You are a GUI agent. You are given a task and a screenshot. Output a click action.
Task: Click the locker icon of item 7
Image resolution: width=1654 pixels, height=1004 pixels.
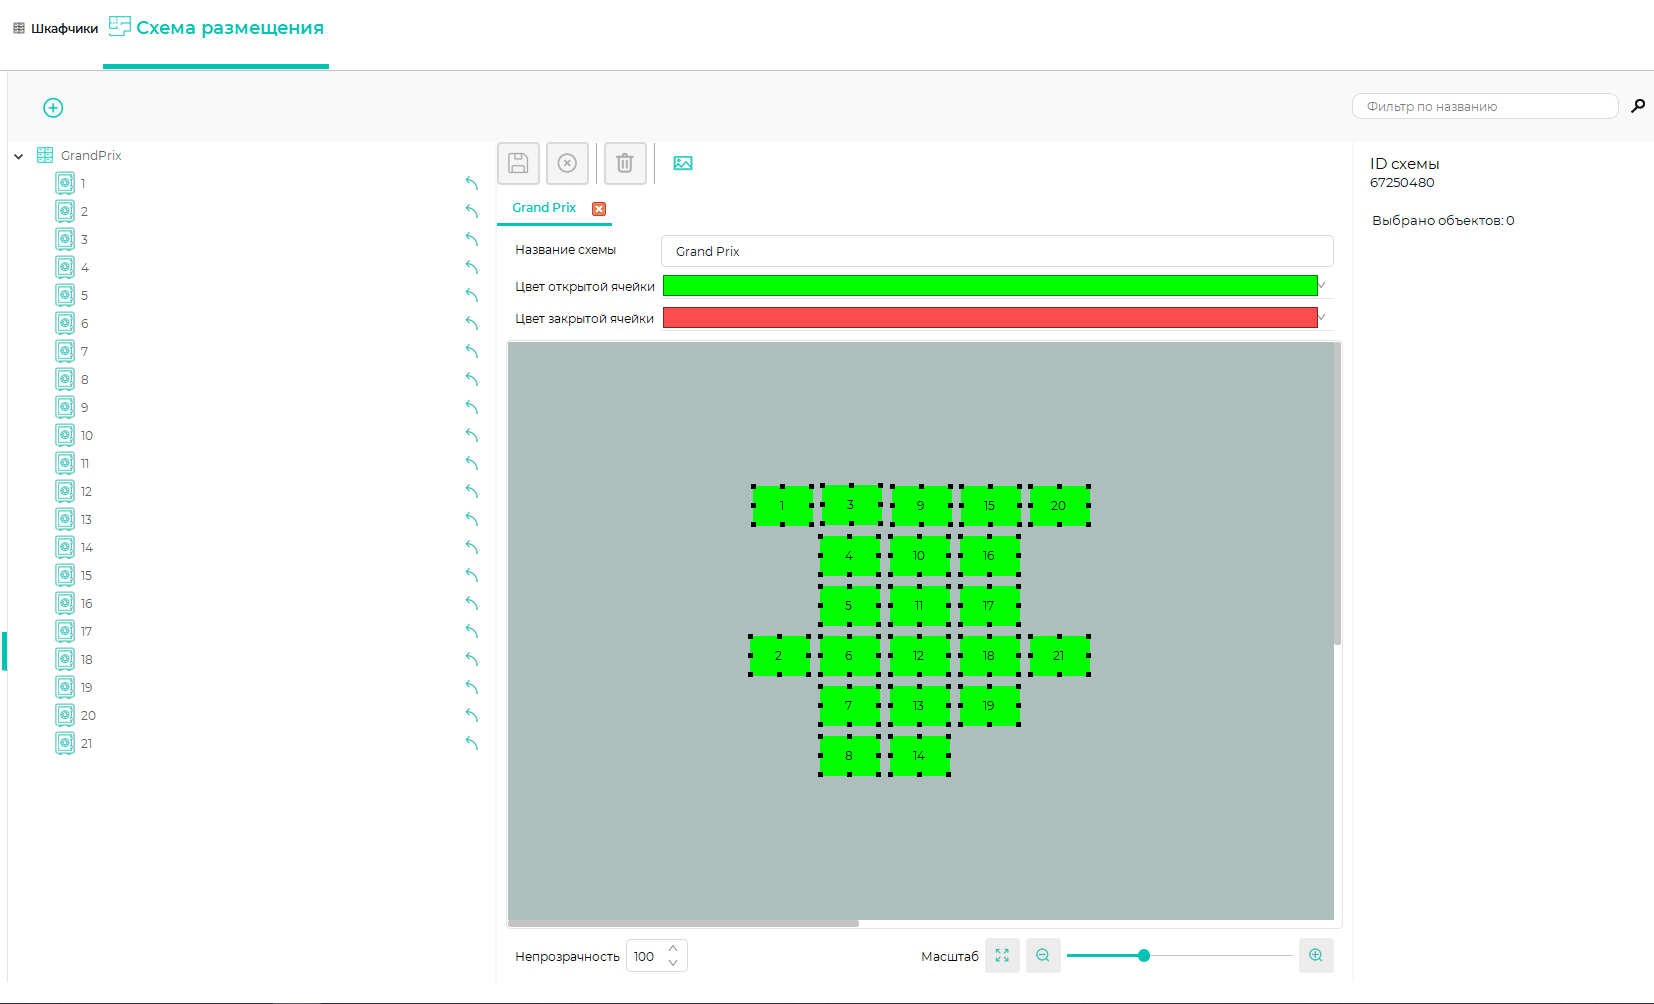(x=65, y=351)
